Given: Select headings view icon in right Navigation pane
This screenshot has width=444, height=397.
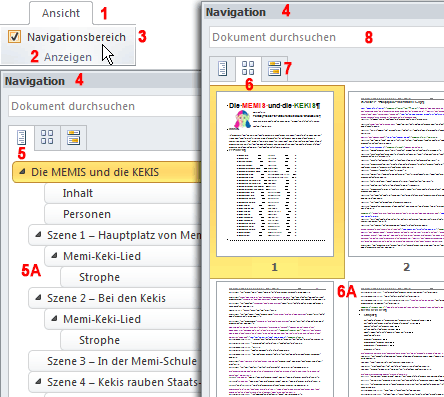Looking at the screenshot, I should (x=222, y=68).
